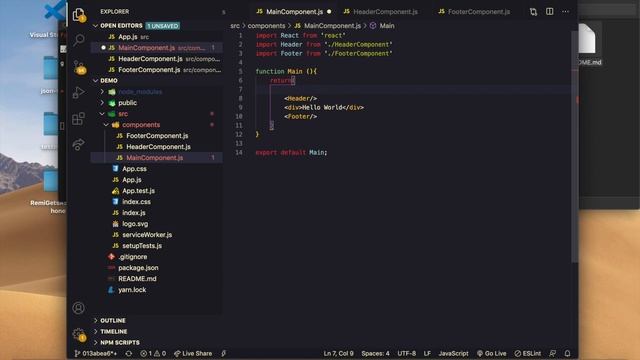
Task: Place cursor on export default Main line
Action: pos(291,153)
